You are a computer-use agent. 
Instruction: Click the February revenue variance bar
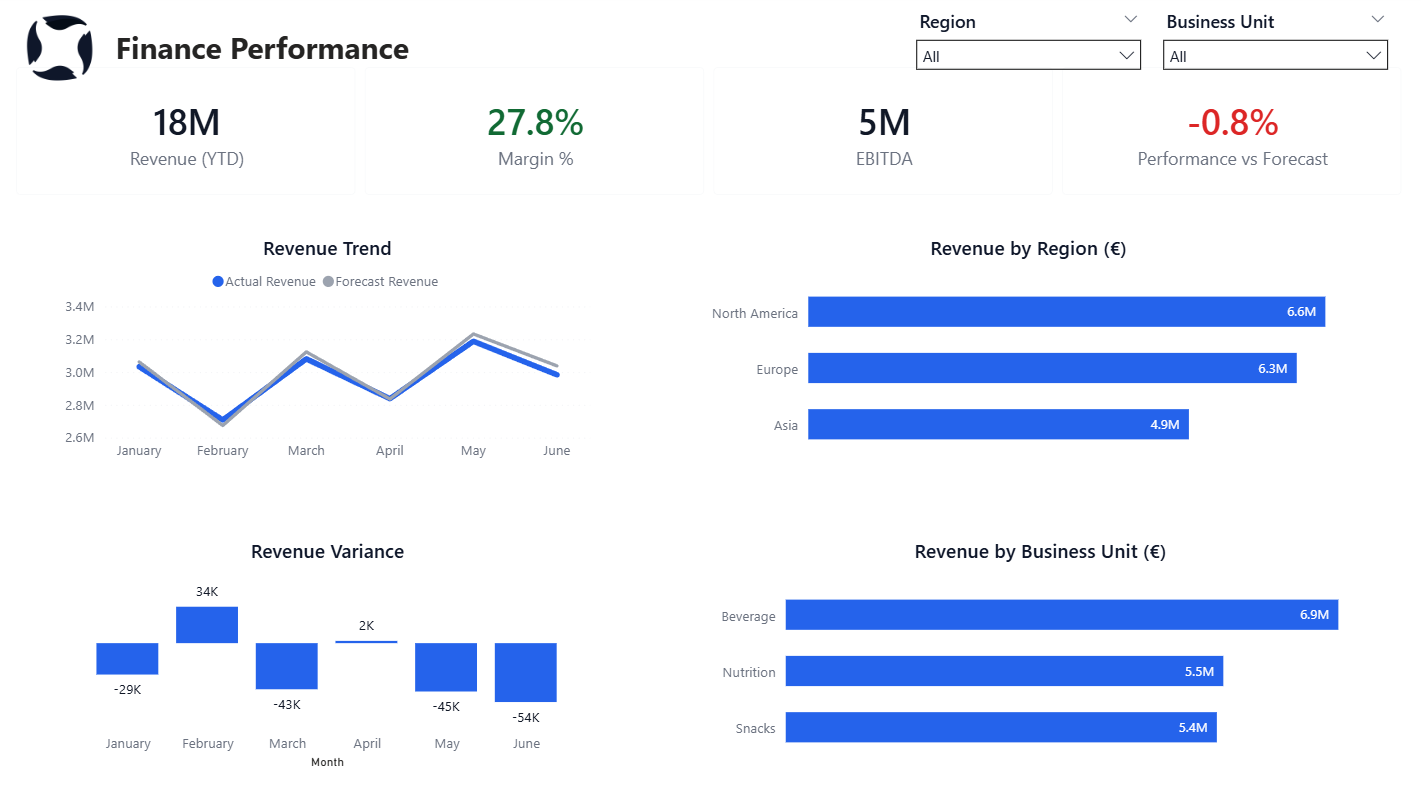coord(207,625)
